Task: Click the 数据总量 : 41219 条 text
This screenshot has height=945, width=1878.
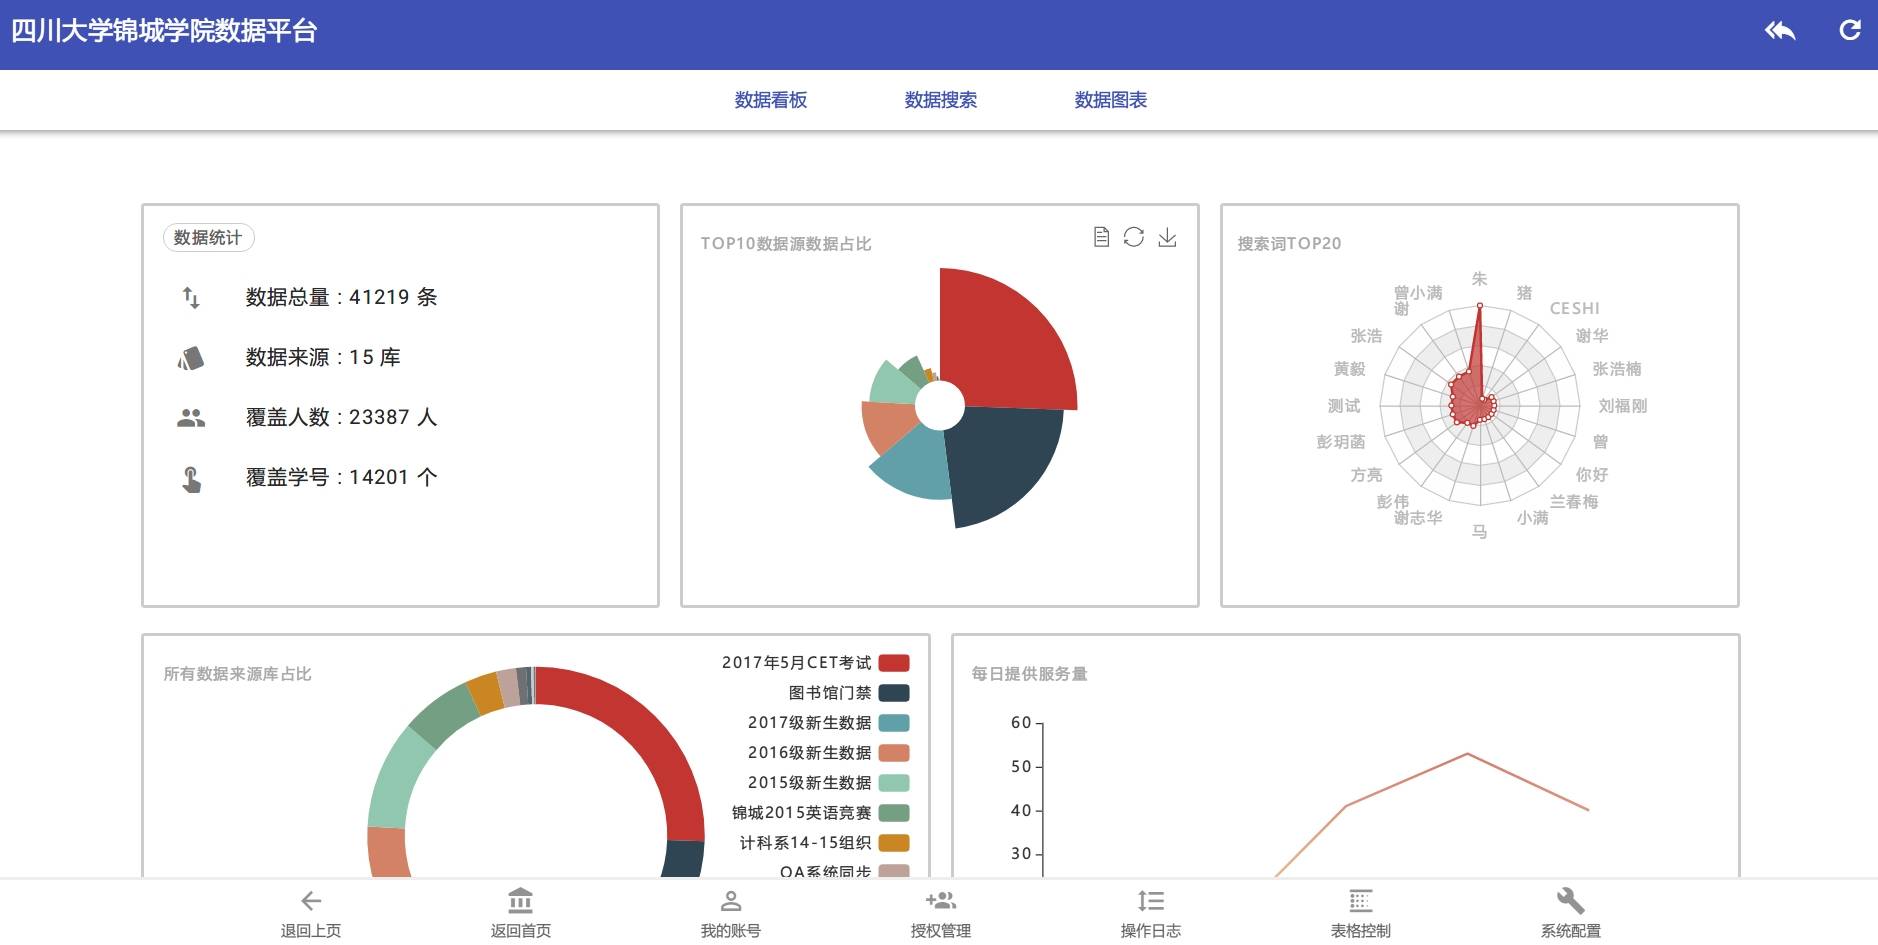Action: click(x=341, y=297)
